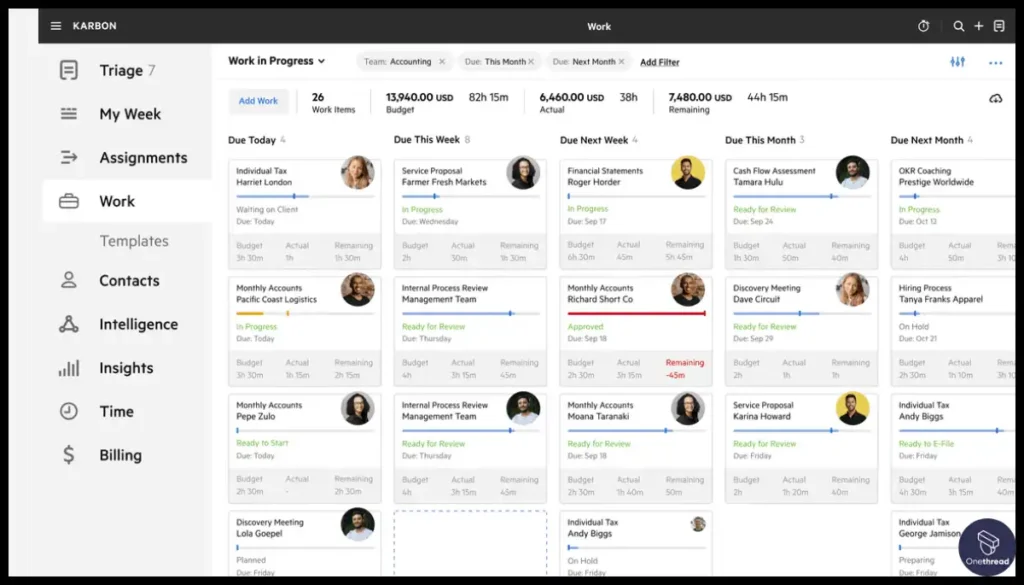
Task: Click Harriet London card progress bar
Action: [305, 196]
